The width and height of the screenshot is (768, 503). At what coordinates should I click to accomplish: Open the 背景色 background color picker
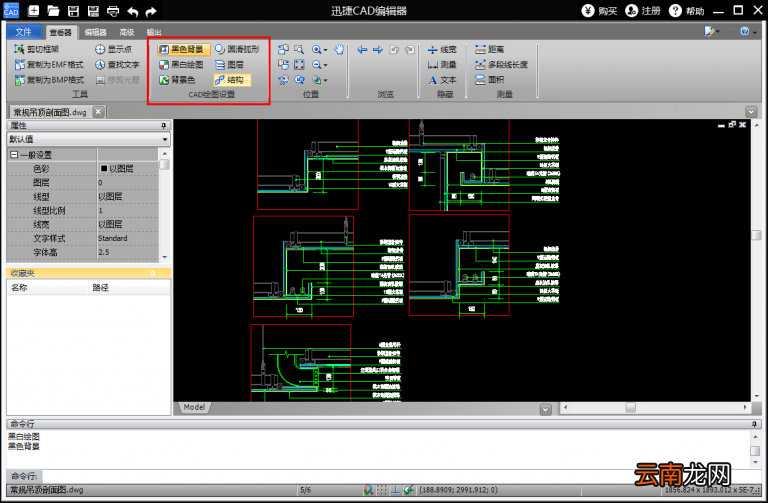177,80
